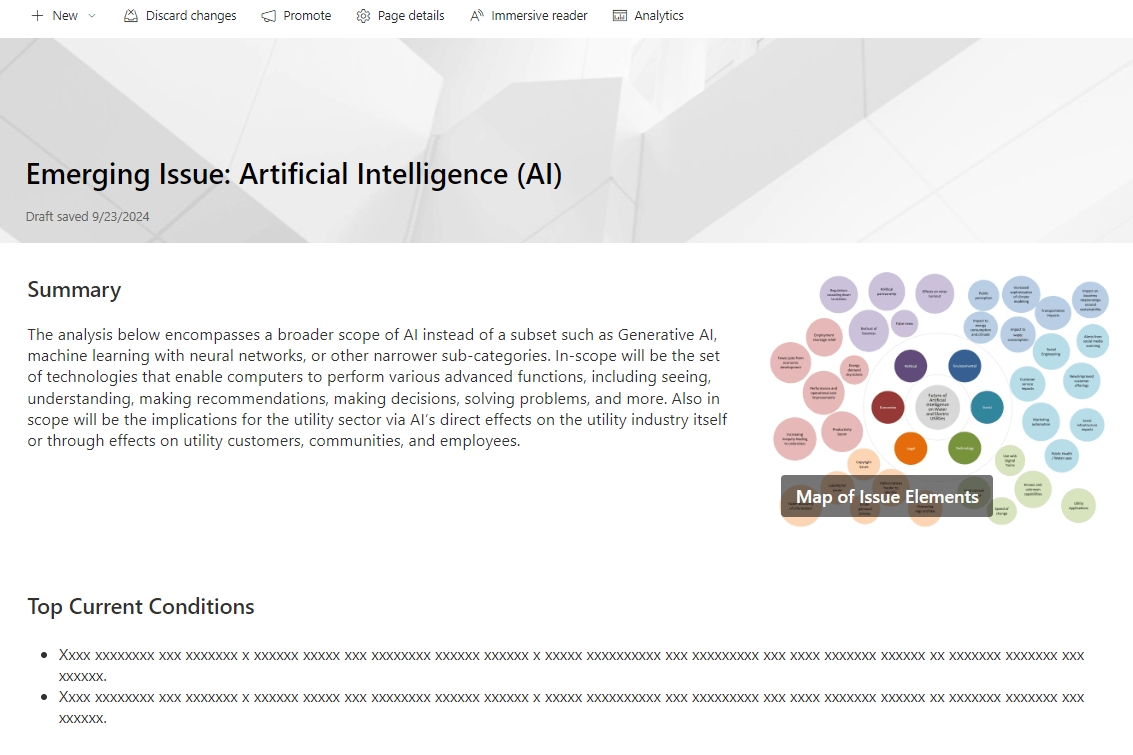
Task: Expand the New dropdown chevron
Action: pos(92,16)
